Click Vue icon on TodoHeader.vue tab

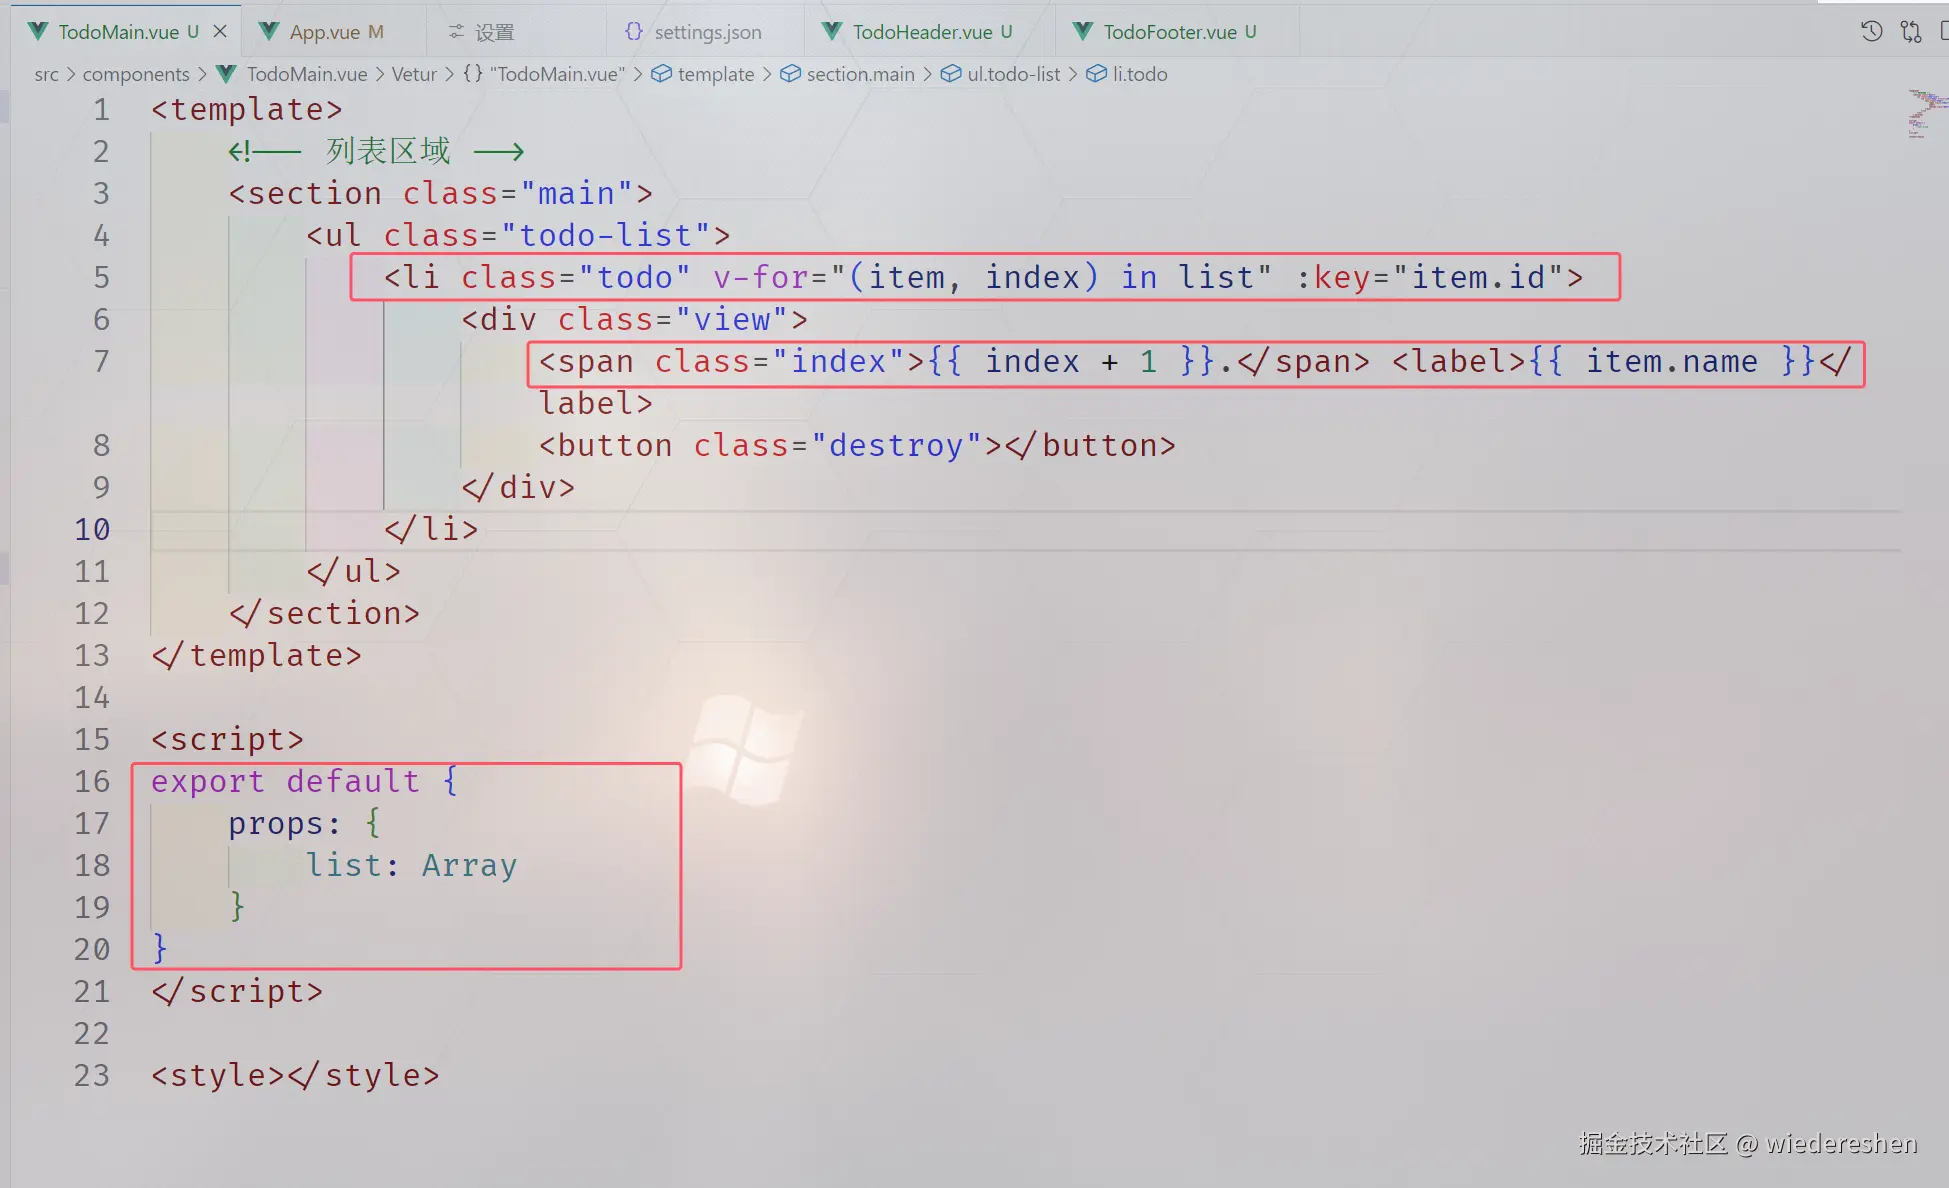(x=831, y=32)
